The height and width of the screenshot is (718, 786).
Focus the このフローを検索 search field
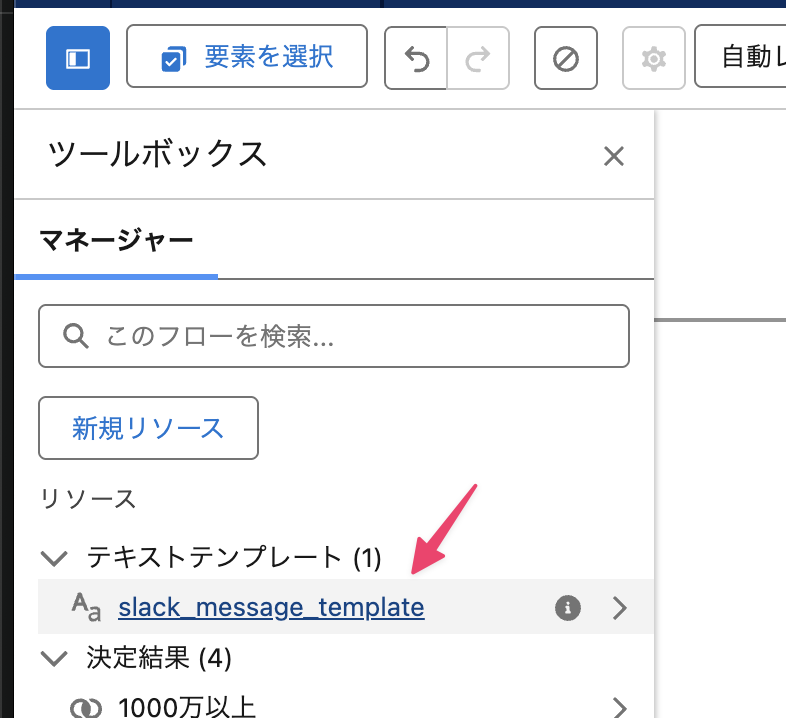point(334,336)
